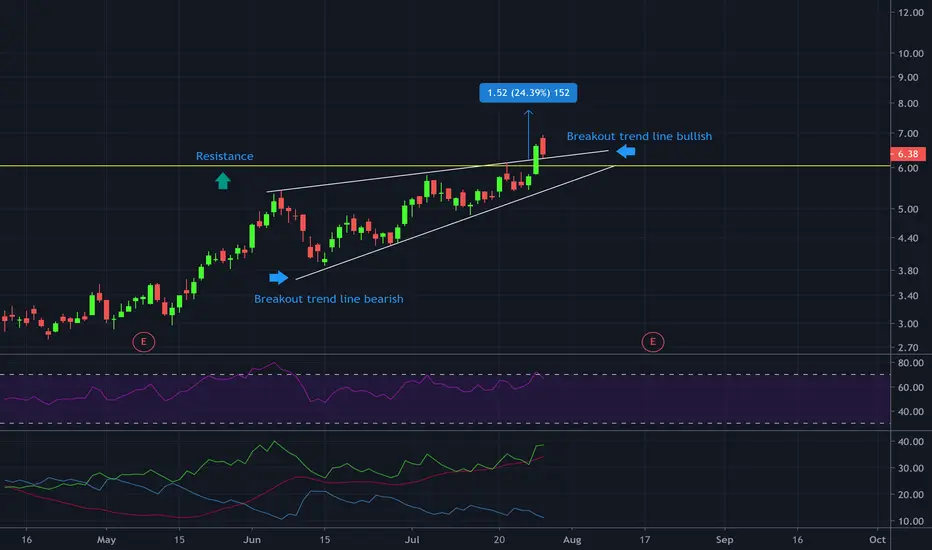The width and height of the screenshot is (932, 550).
Task: Click the 12.00 price axis label
Action: [x=910, y=12]
